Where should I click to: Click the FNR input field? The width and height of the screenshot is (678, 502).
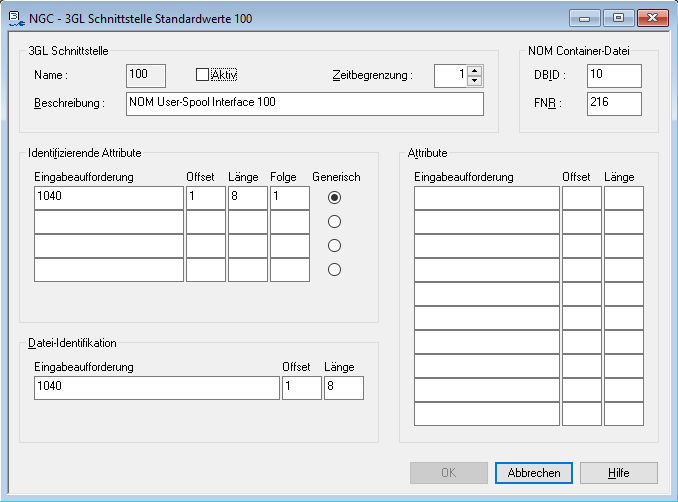[613, 103]
